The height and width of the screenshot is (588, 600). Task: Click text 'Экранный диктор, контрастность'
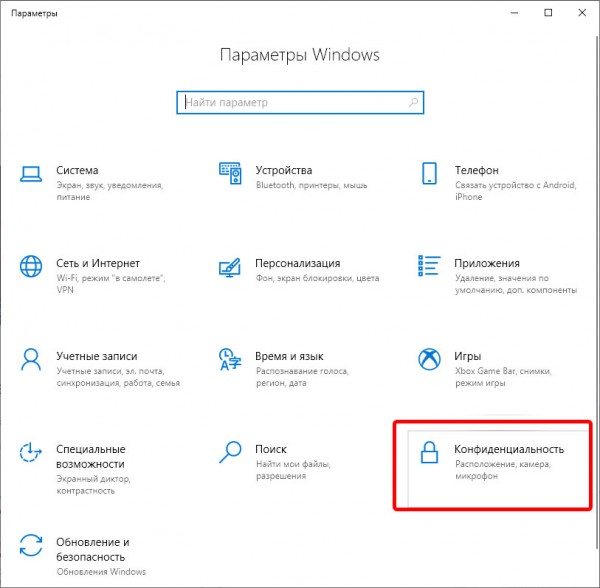[93, 485]
